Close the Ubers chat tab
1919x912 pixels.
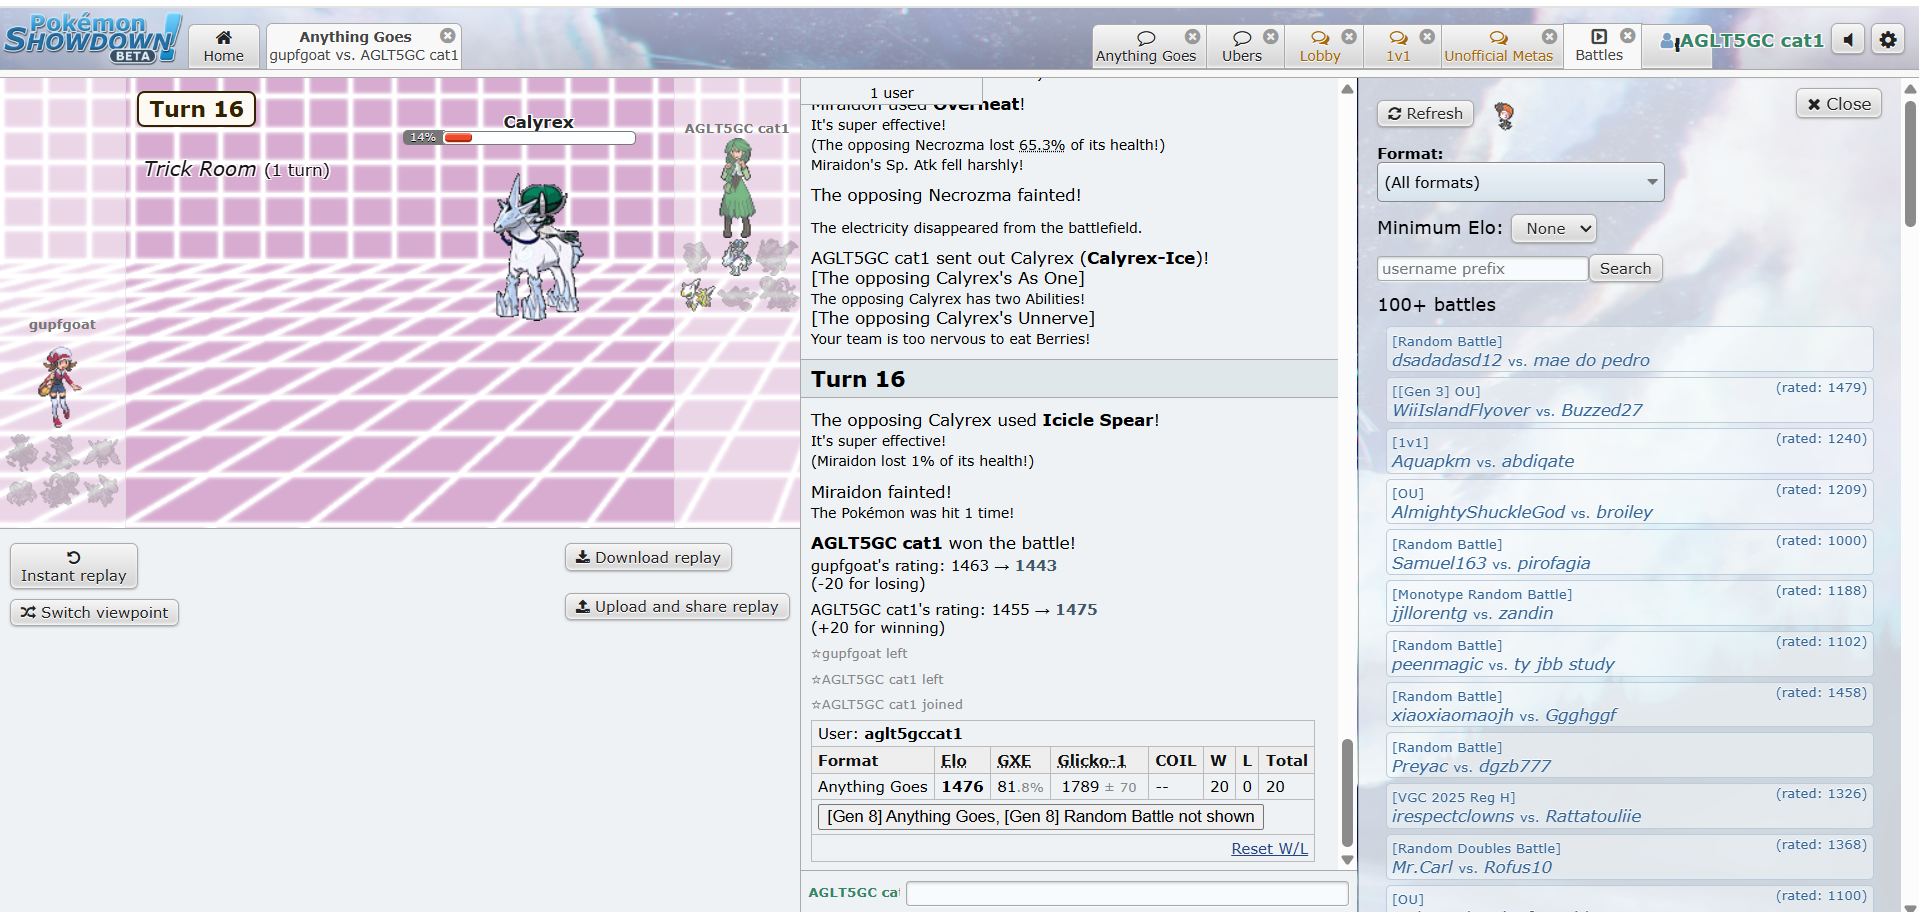click(x=1270, y=37)
